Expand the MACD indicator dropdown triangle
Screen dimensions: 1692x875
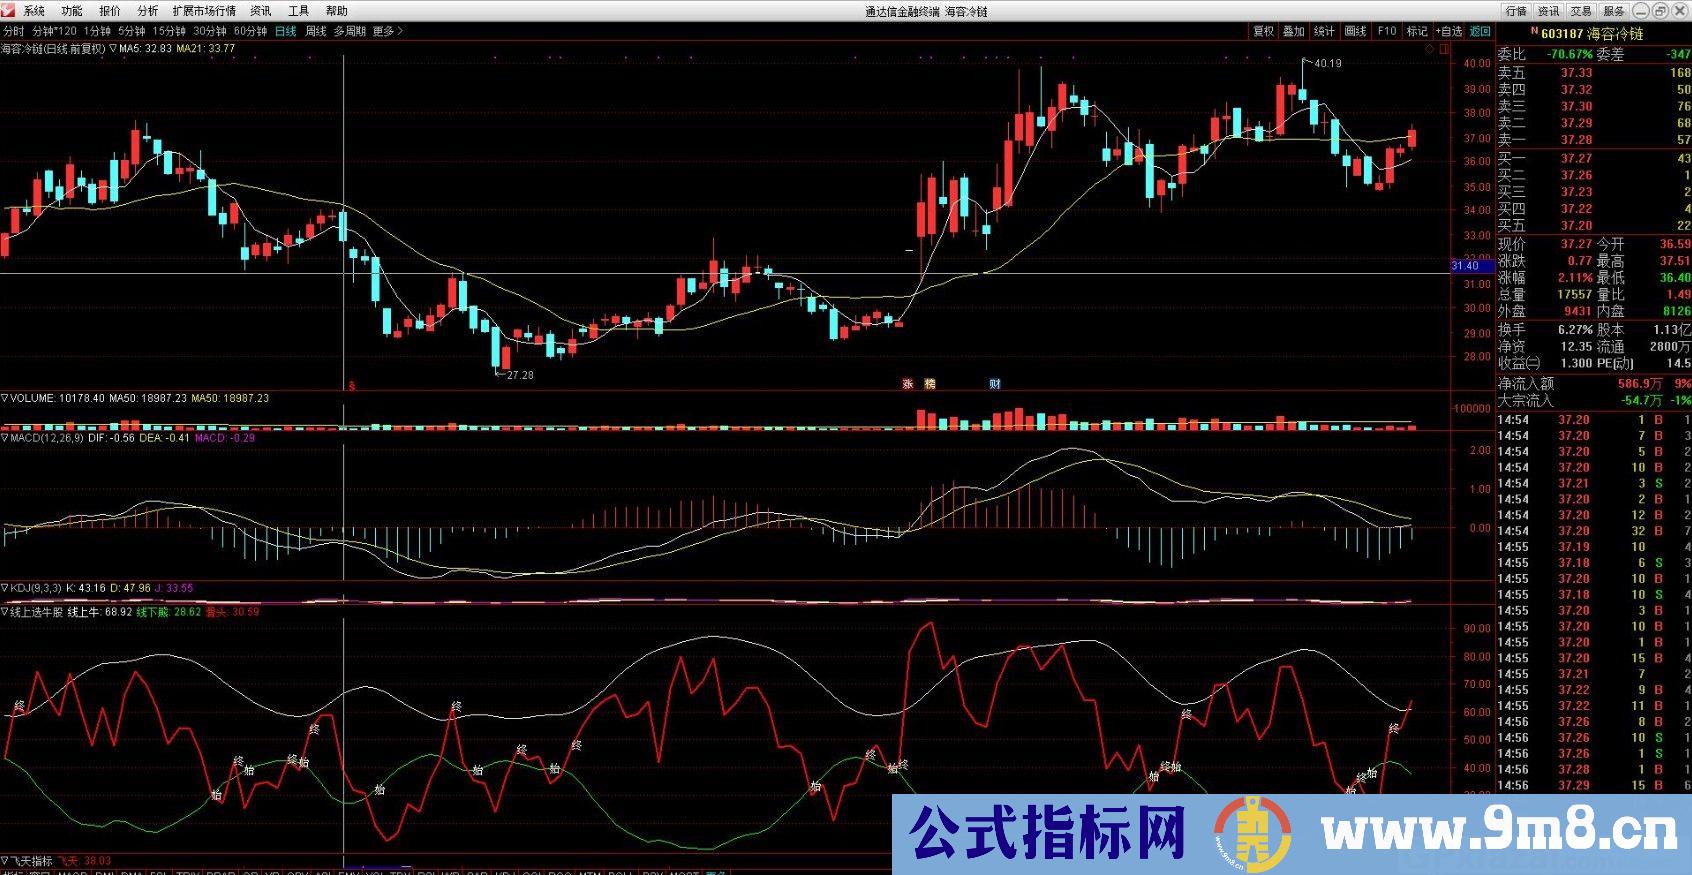point(5,438)
